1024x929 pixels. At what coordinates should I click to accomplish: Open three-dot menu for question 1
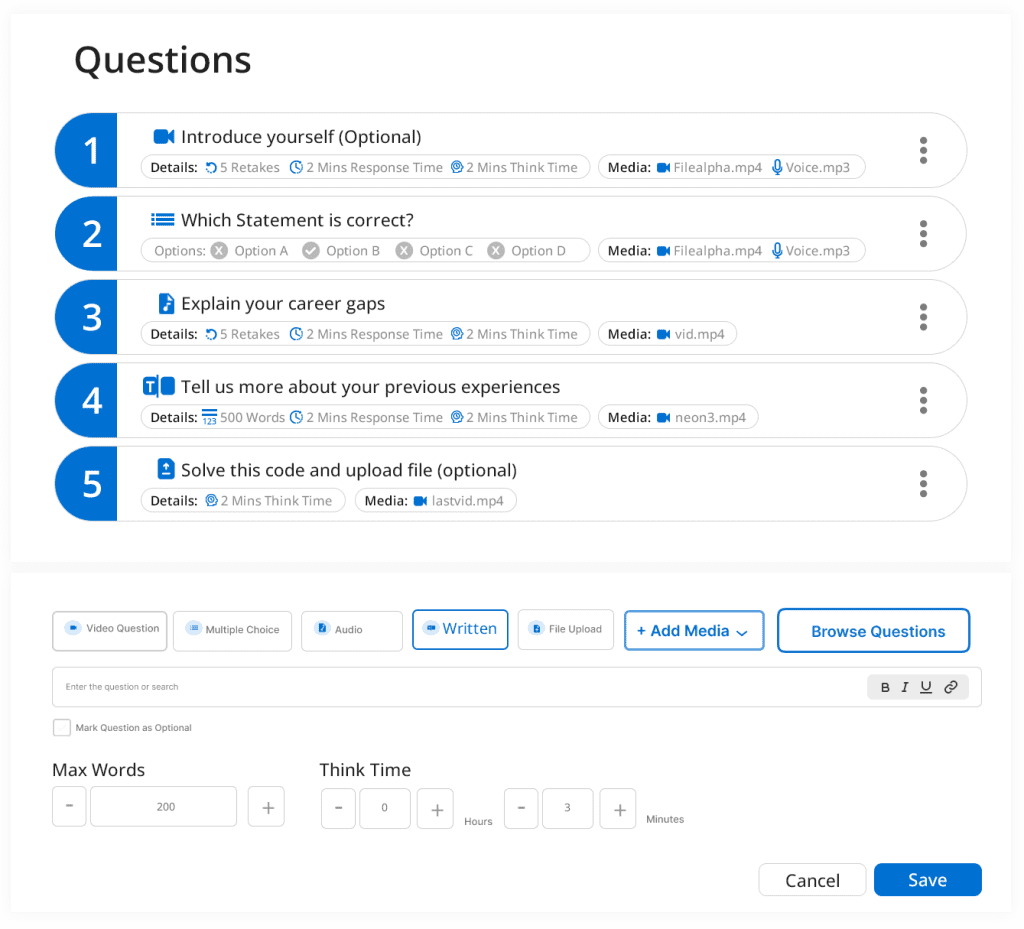[x=923, y=151]
